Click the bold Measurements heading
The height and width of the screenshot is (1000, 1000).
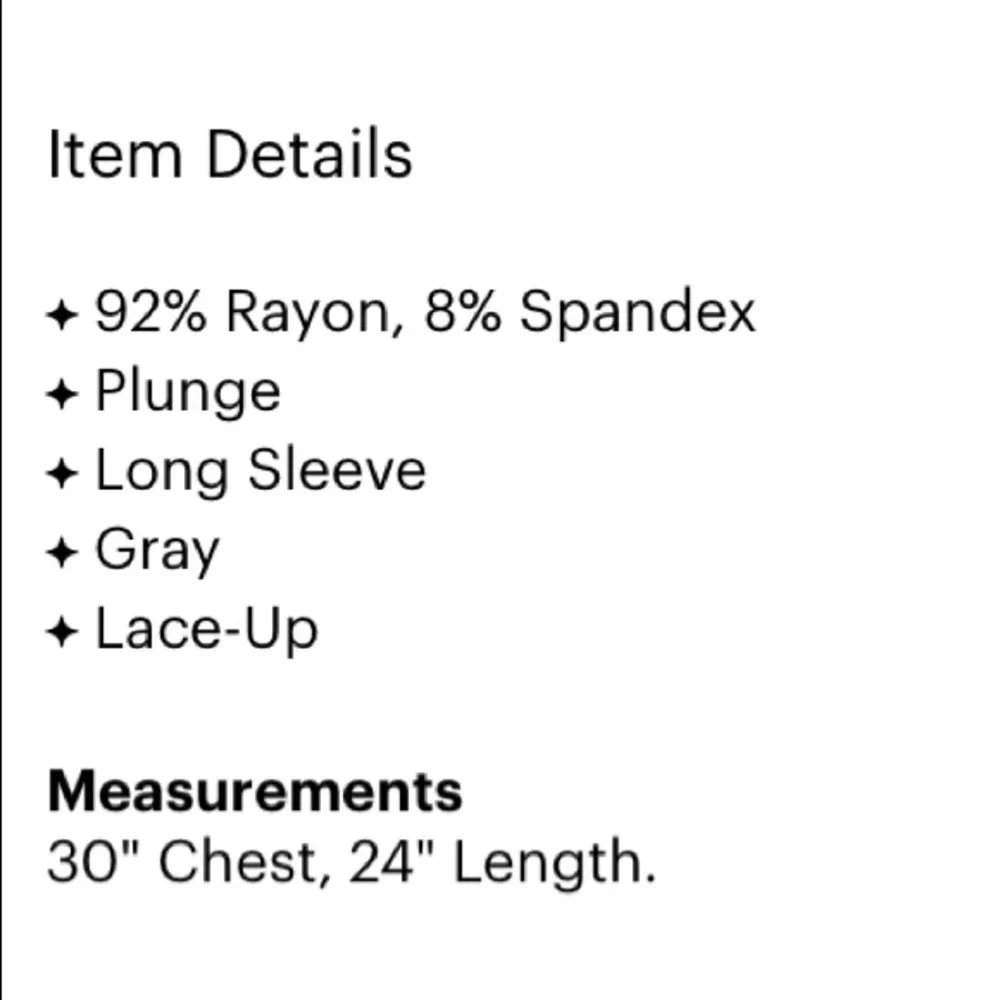tap(255, 791)
